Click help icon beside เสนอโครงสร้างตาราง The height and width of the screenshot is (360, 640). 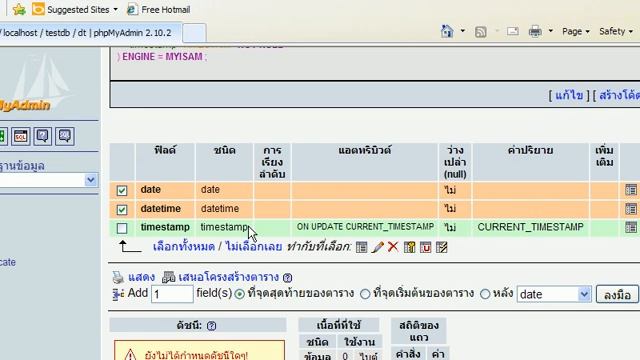point(287,278)
